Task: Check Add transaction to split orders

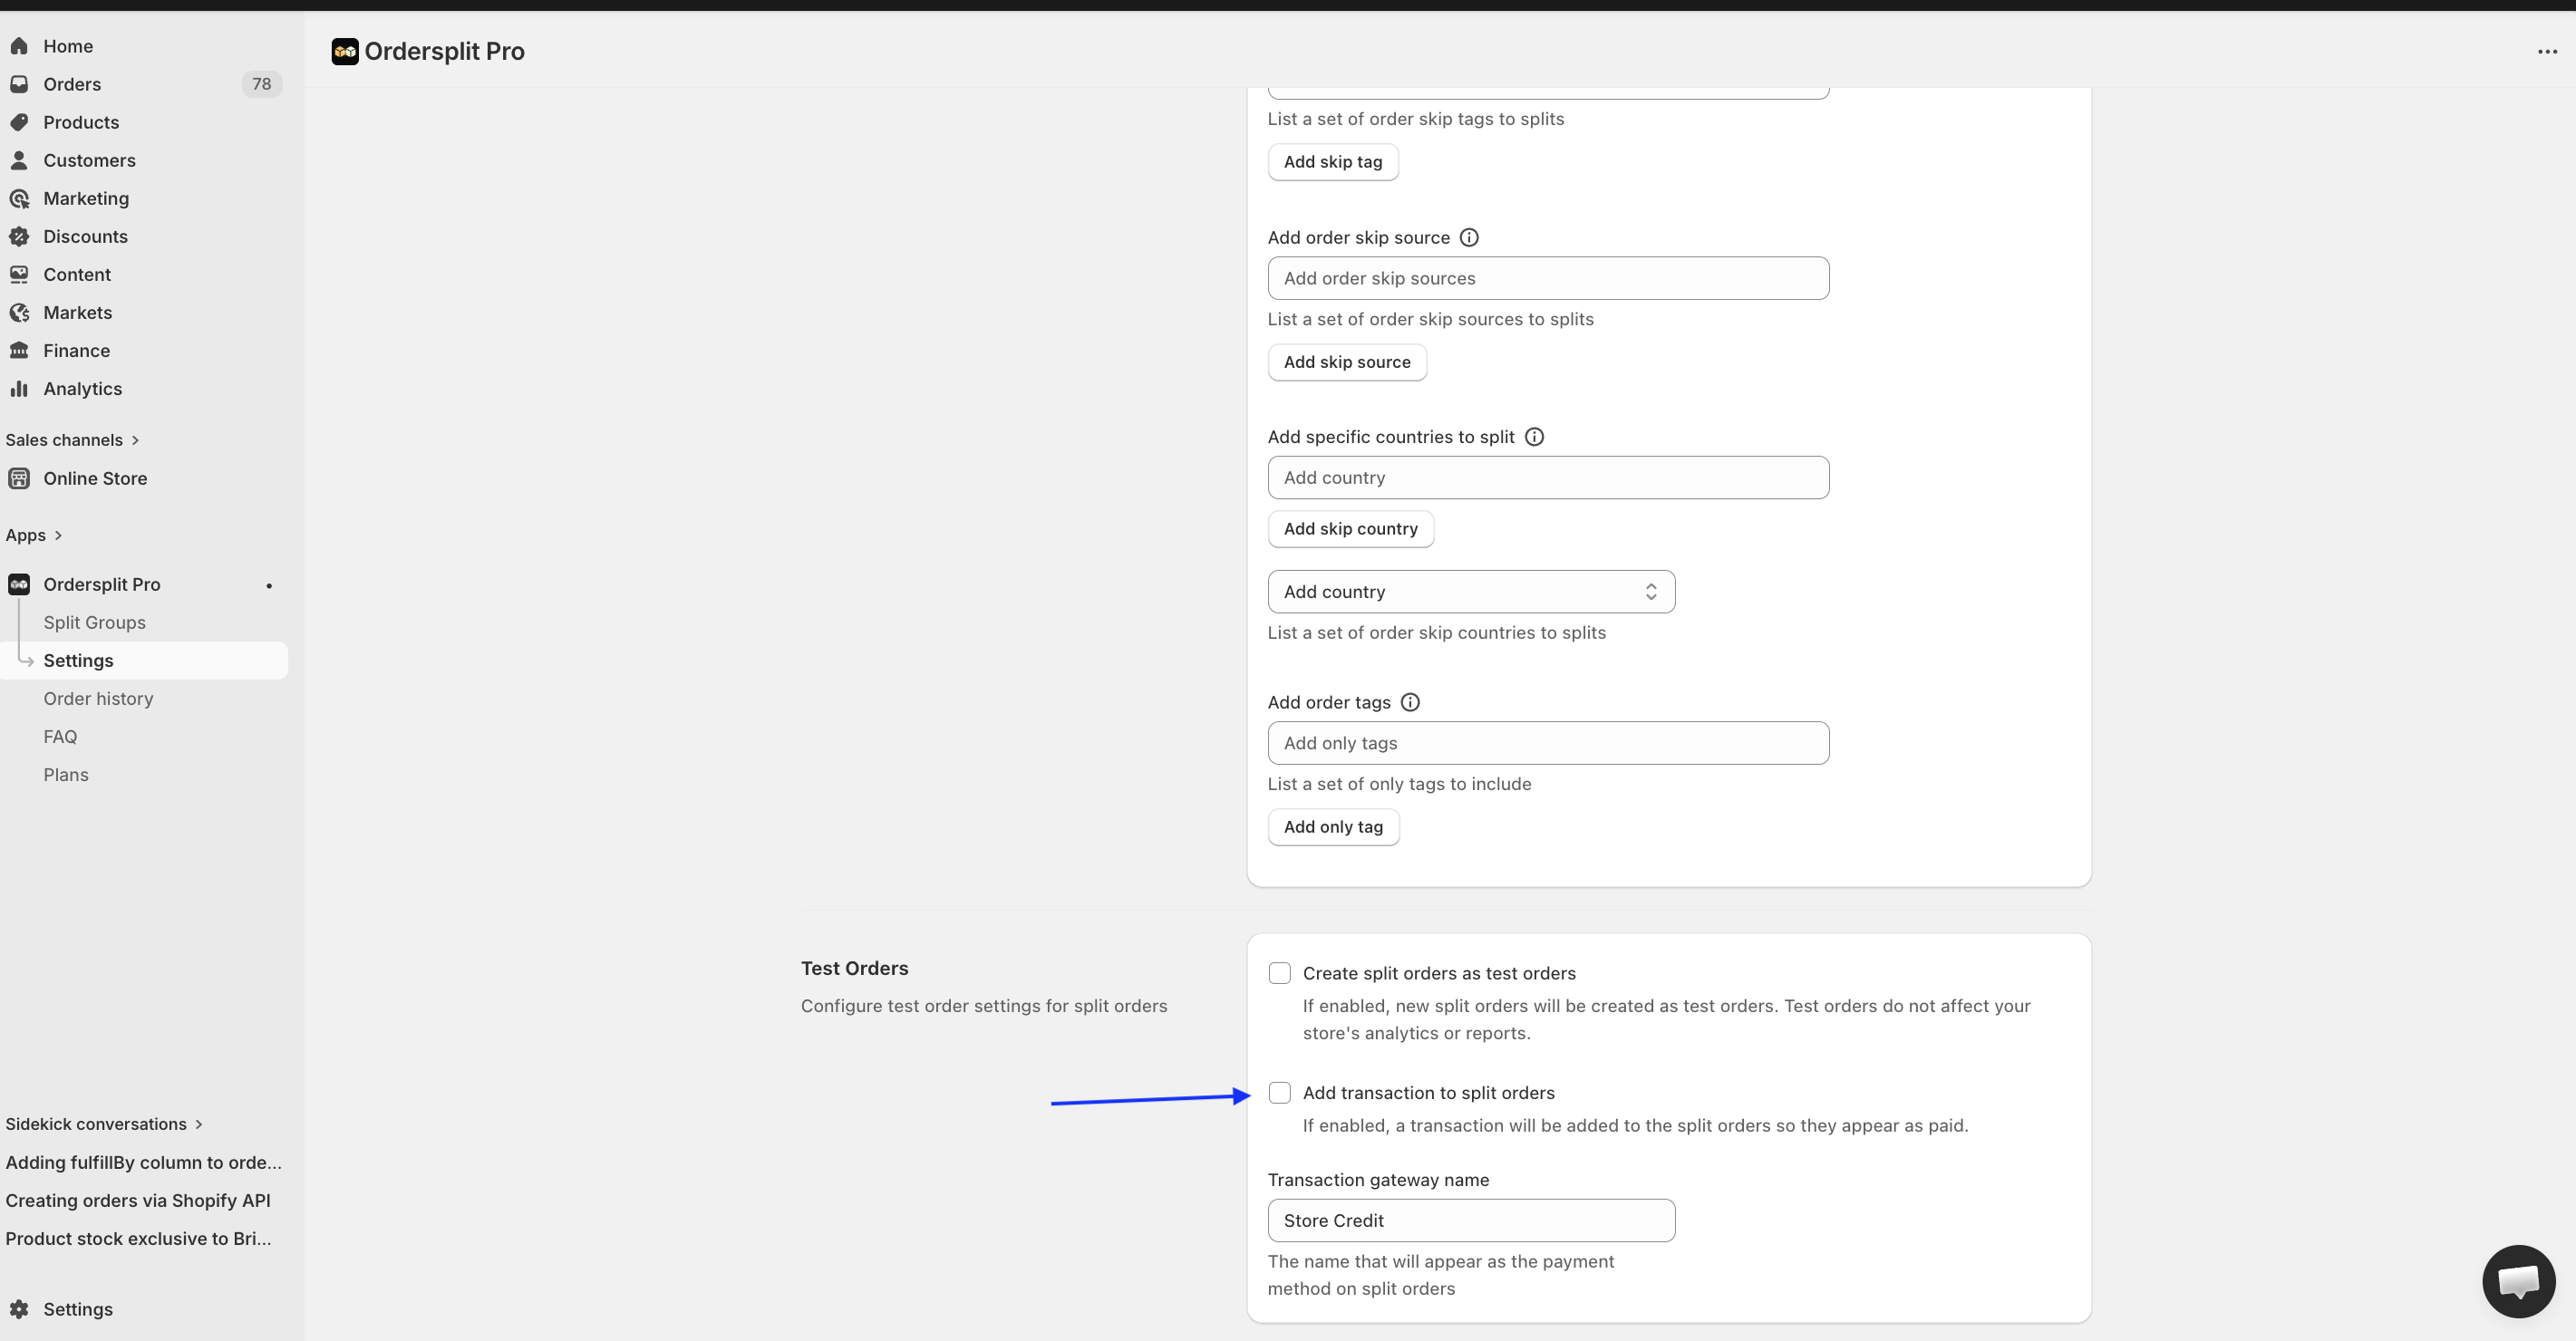Action: coord(1279,1093)
